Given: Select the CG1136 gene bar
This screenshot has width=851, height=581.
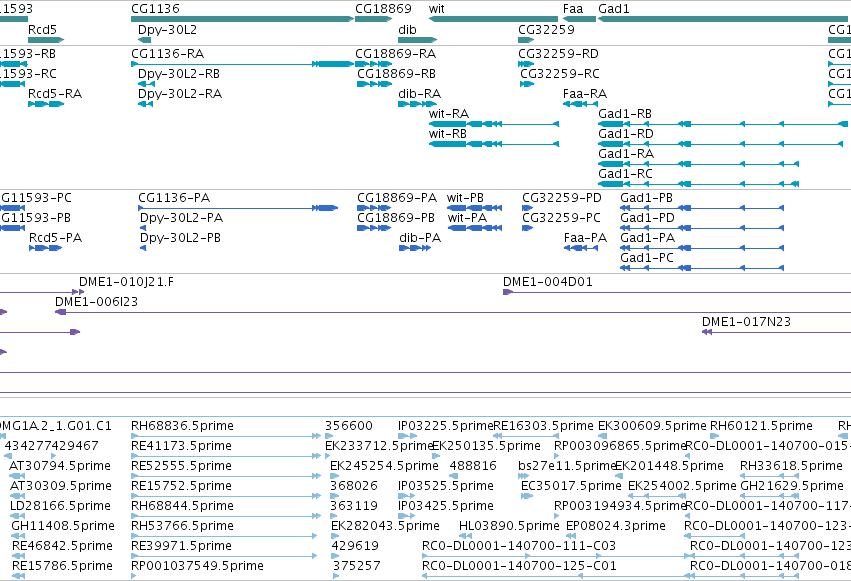Looking at the screenshot, I should [243, 19].
